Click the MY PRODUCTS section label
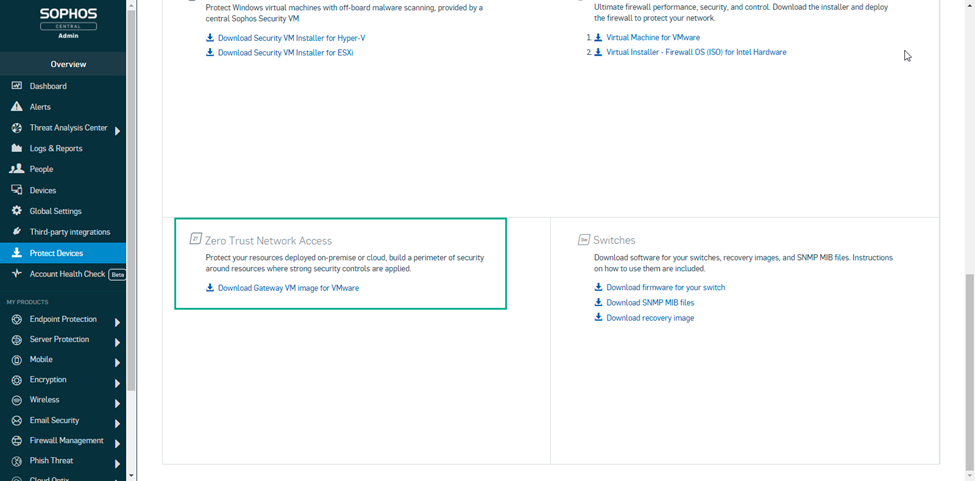 coord(27,302)
